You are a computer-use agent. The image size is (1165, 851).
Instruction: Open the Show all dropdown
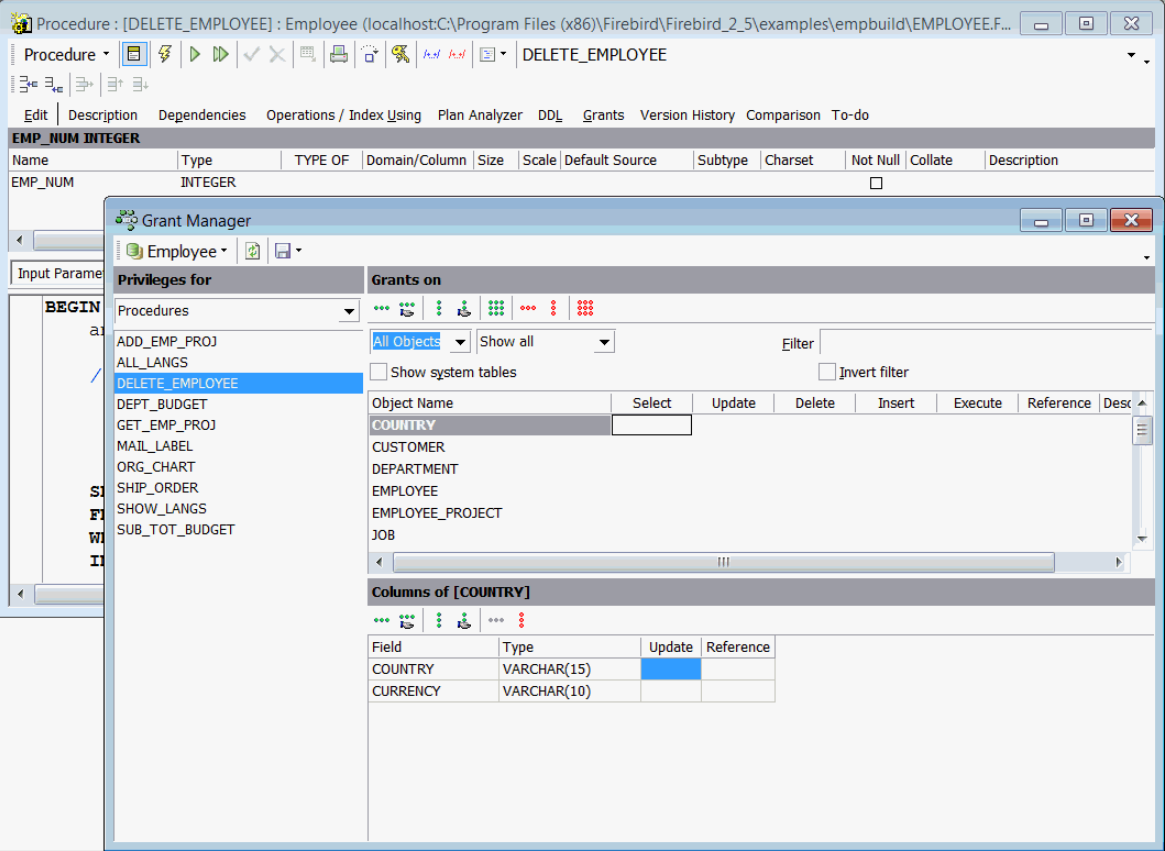click(x=604, y=342)
